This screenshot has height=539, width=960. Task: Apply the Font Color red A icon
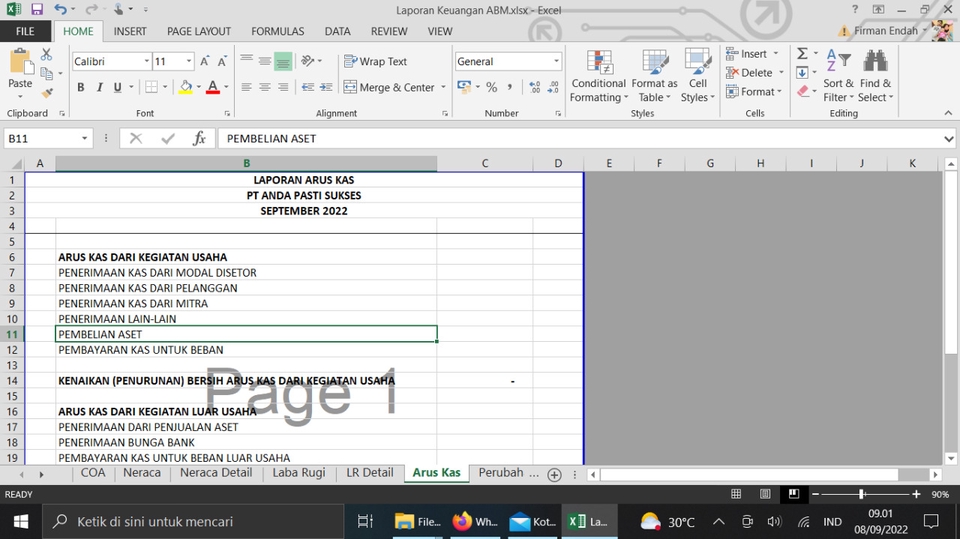[212, 87]
